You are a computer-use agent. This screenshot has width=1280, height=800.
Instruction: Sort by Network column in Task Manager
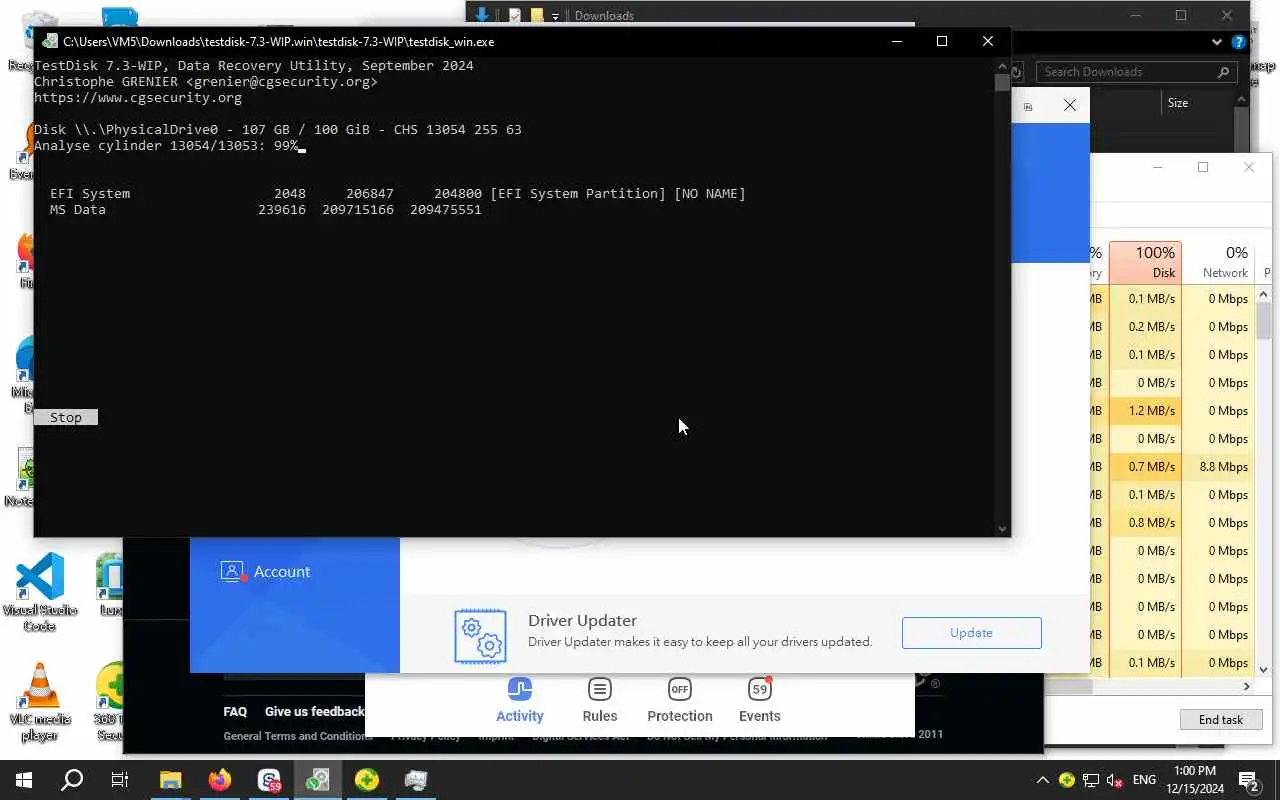(1219, 262)
